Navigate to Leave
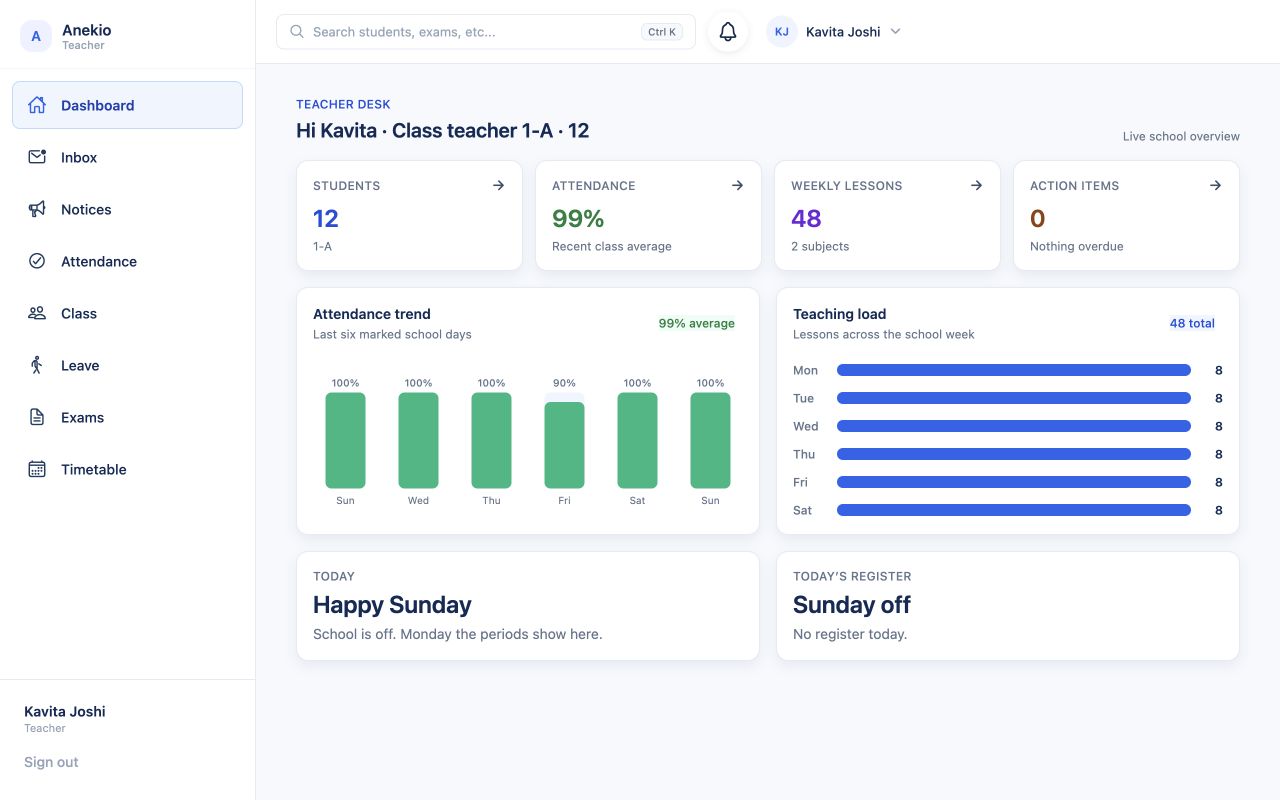Screen dimensions: 1280x800 coord(127,365)
